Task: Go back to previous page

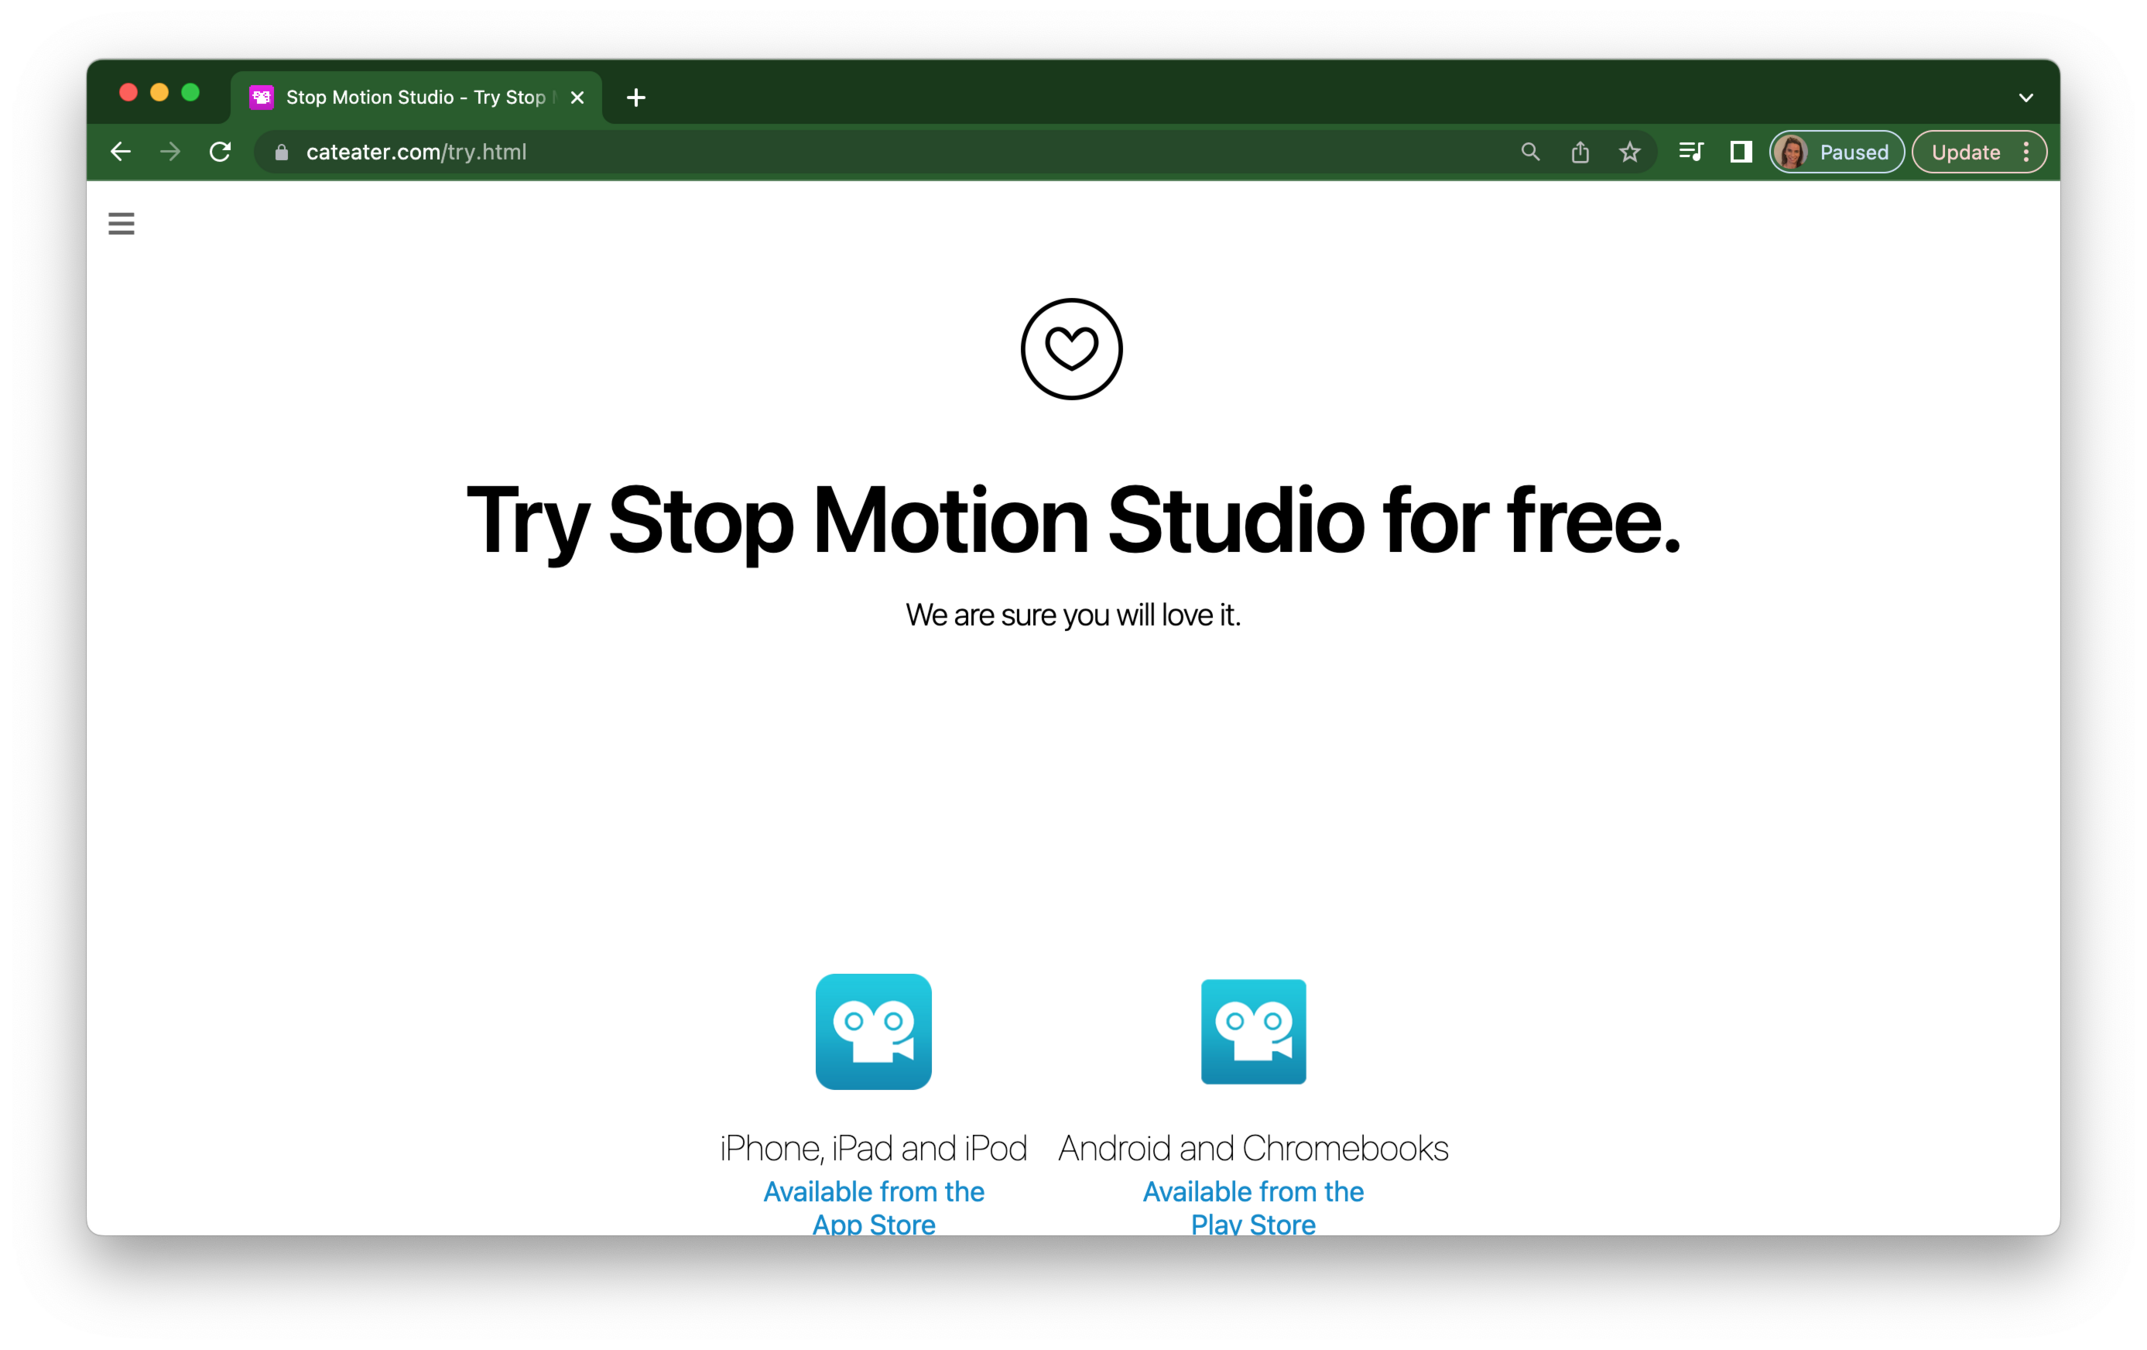Action: 121,152
